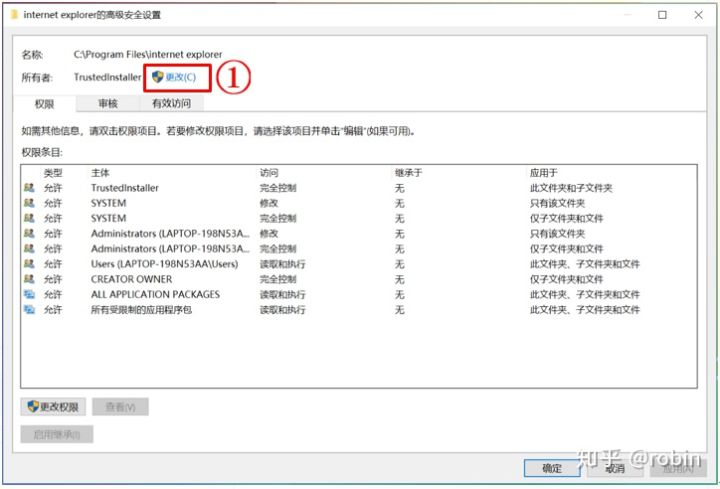Click the ALL APPLICATION PACKAGES row icon
The height and width of the screenshot is (489, 720).
coord(29,294)
